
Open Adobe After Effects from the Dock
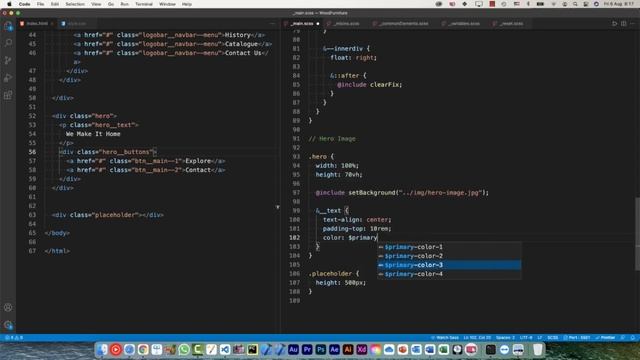click(x=334, y=349)
